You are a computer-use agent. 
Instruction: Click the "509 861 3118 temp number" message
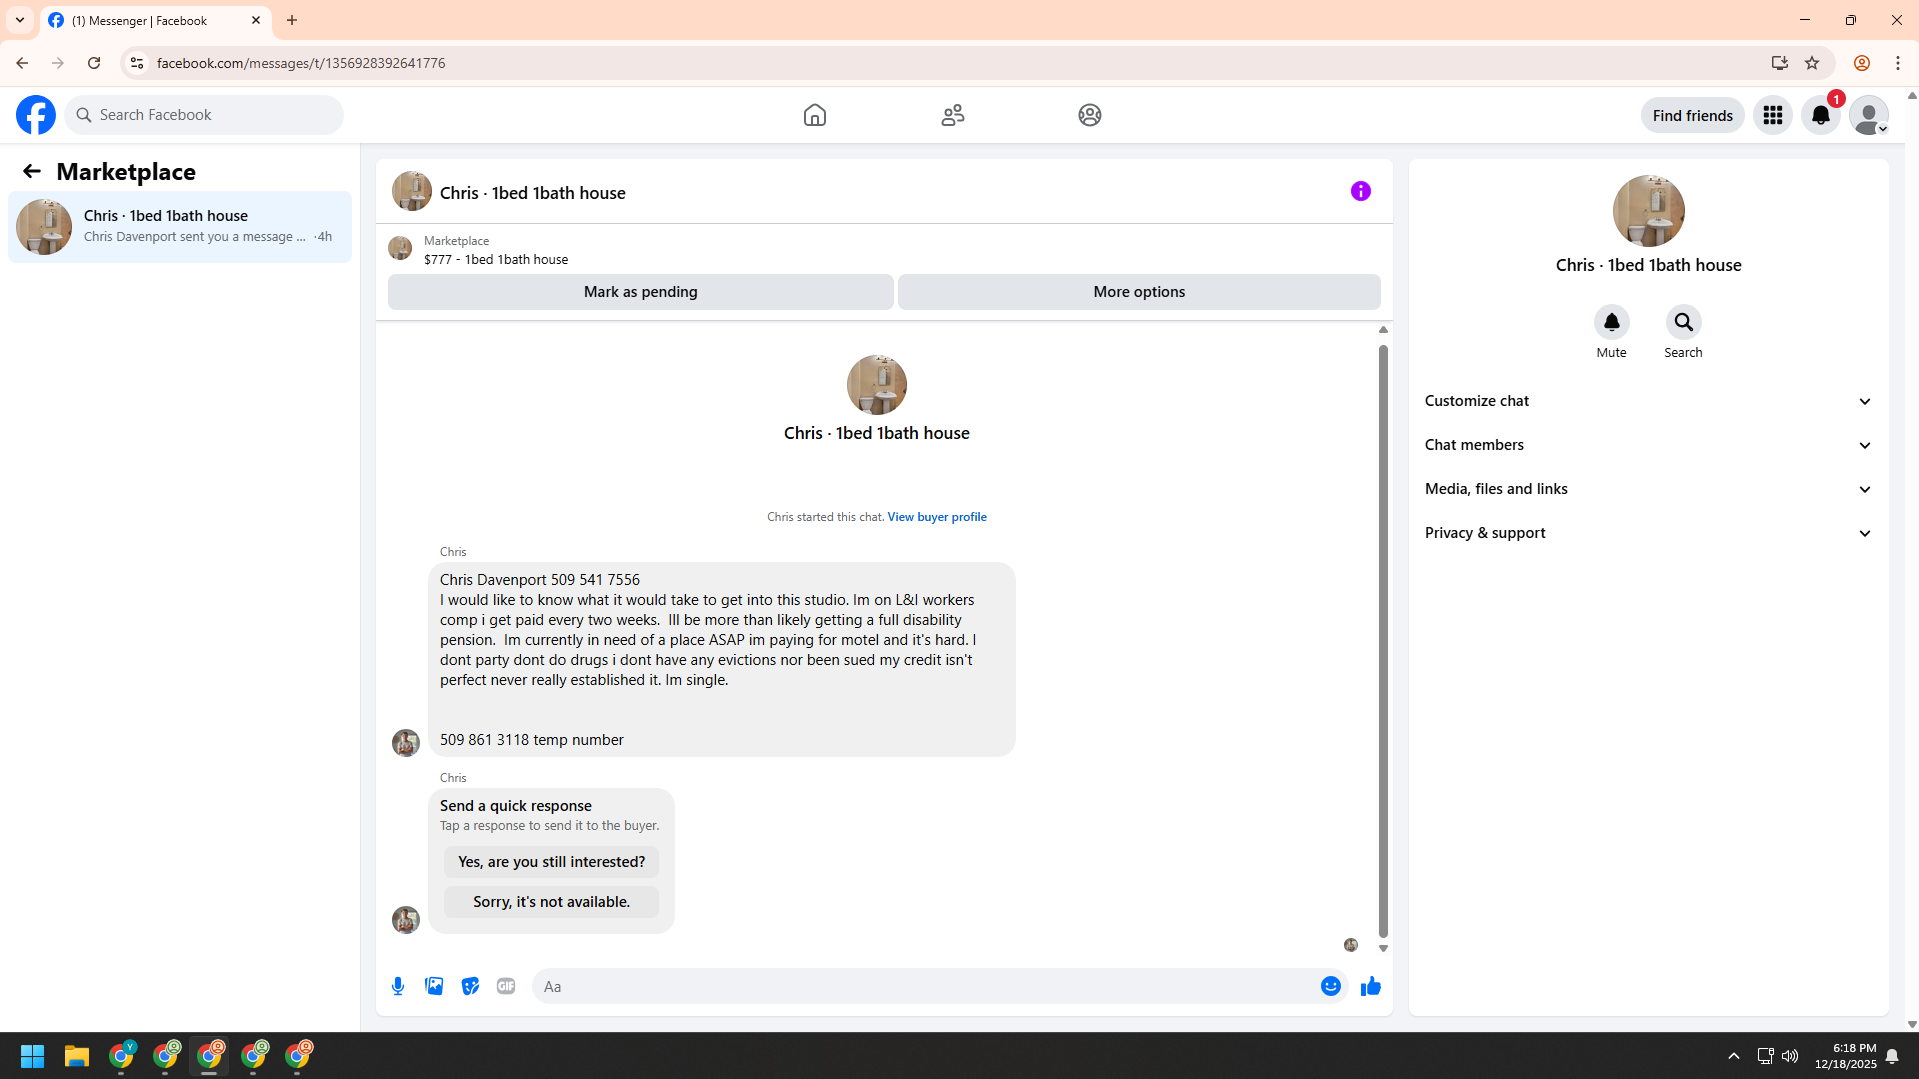point(531,740)
